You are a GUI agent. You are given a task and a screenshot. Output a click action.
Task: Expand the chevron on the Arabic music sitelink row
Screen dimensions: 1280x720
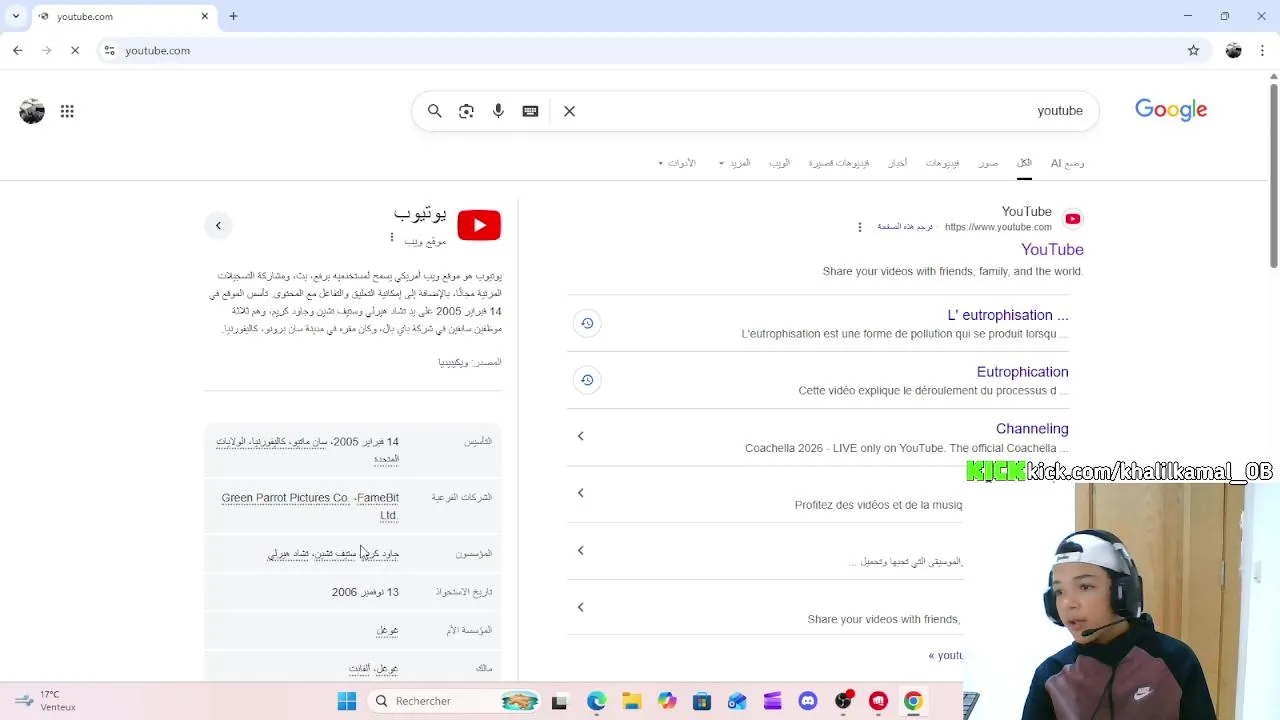[580, 550]
